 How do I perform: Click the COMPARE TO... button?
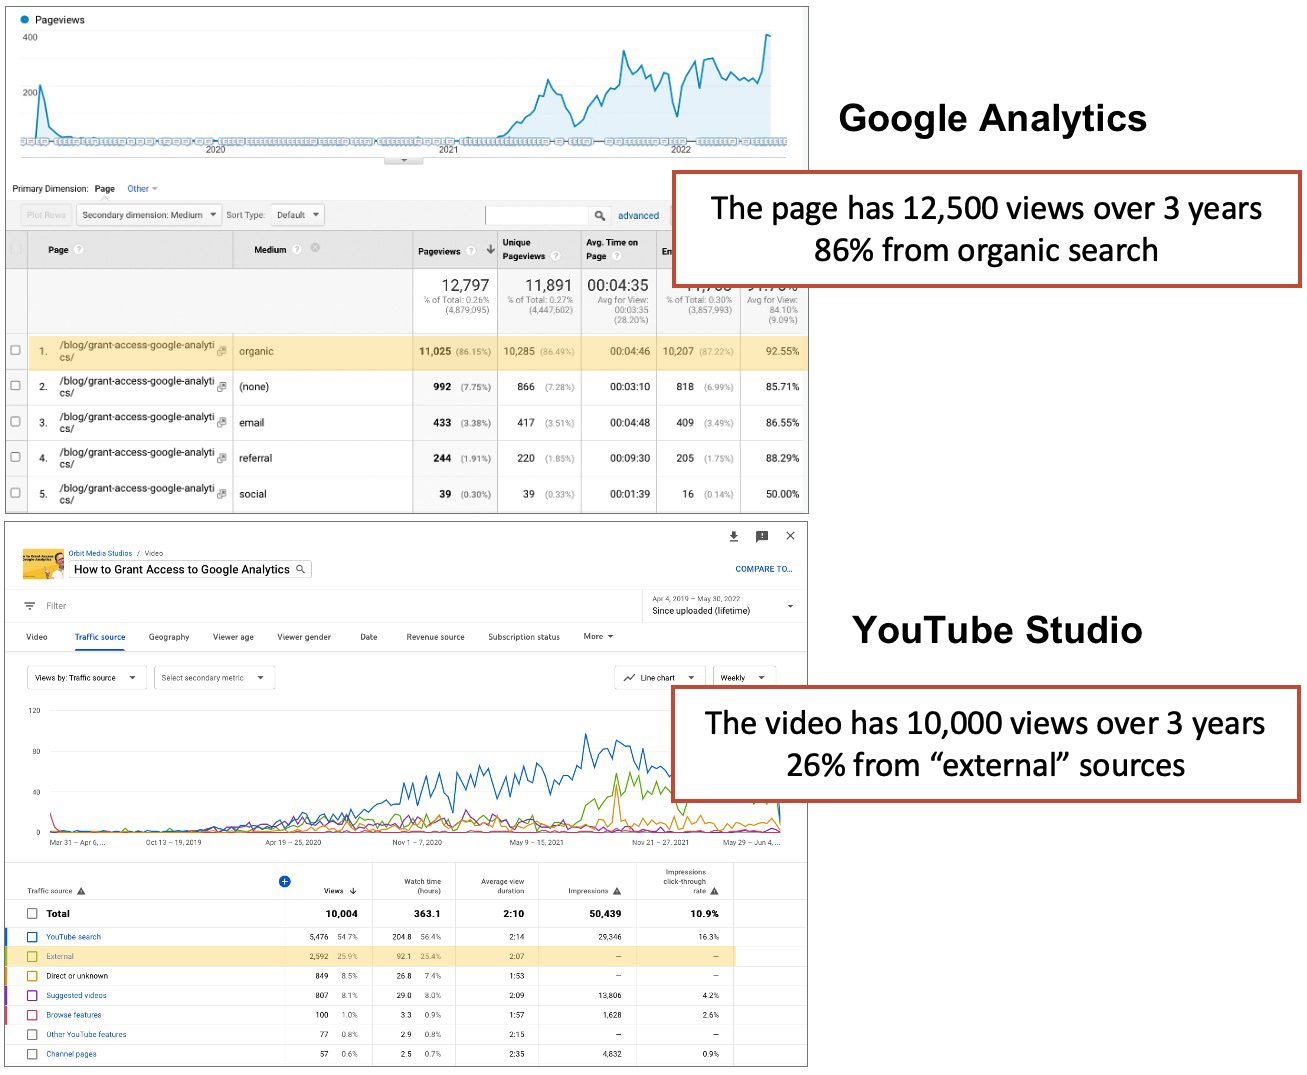click(764, 569)
